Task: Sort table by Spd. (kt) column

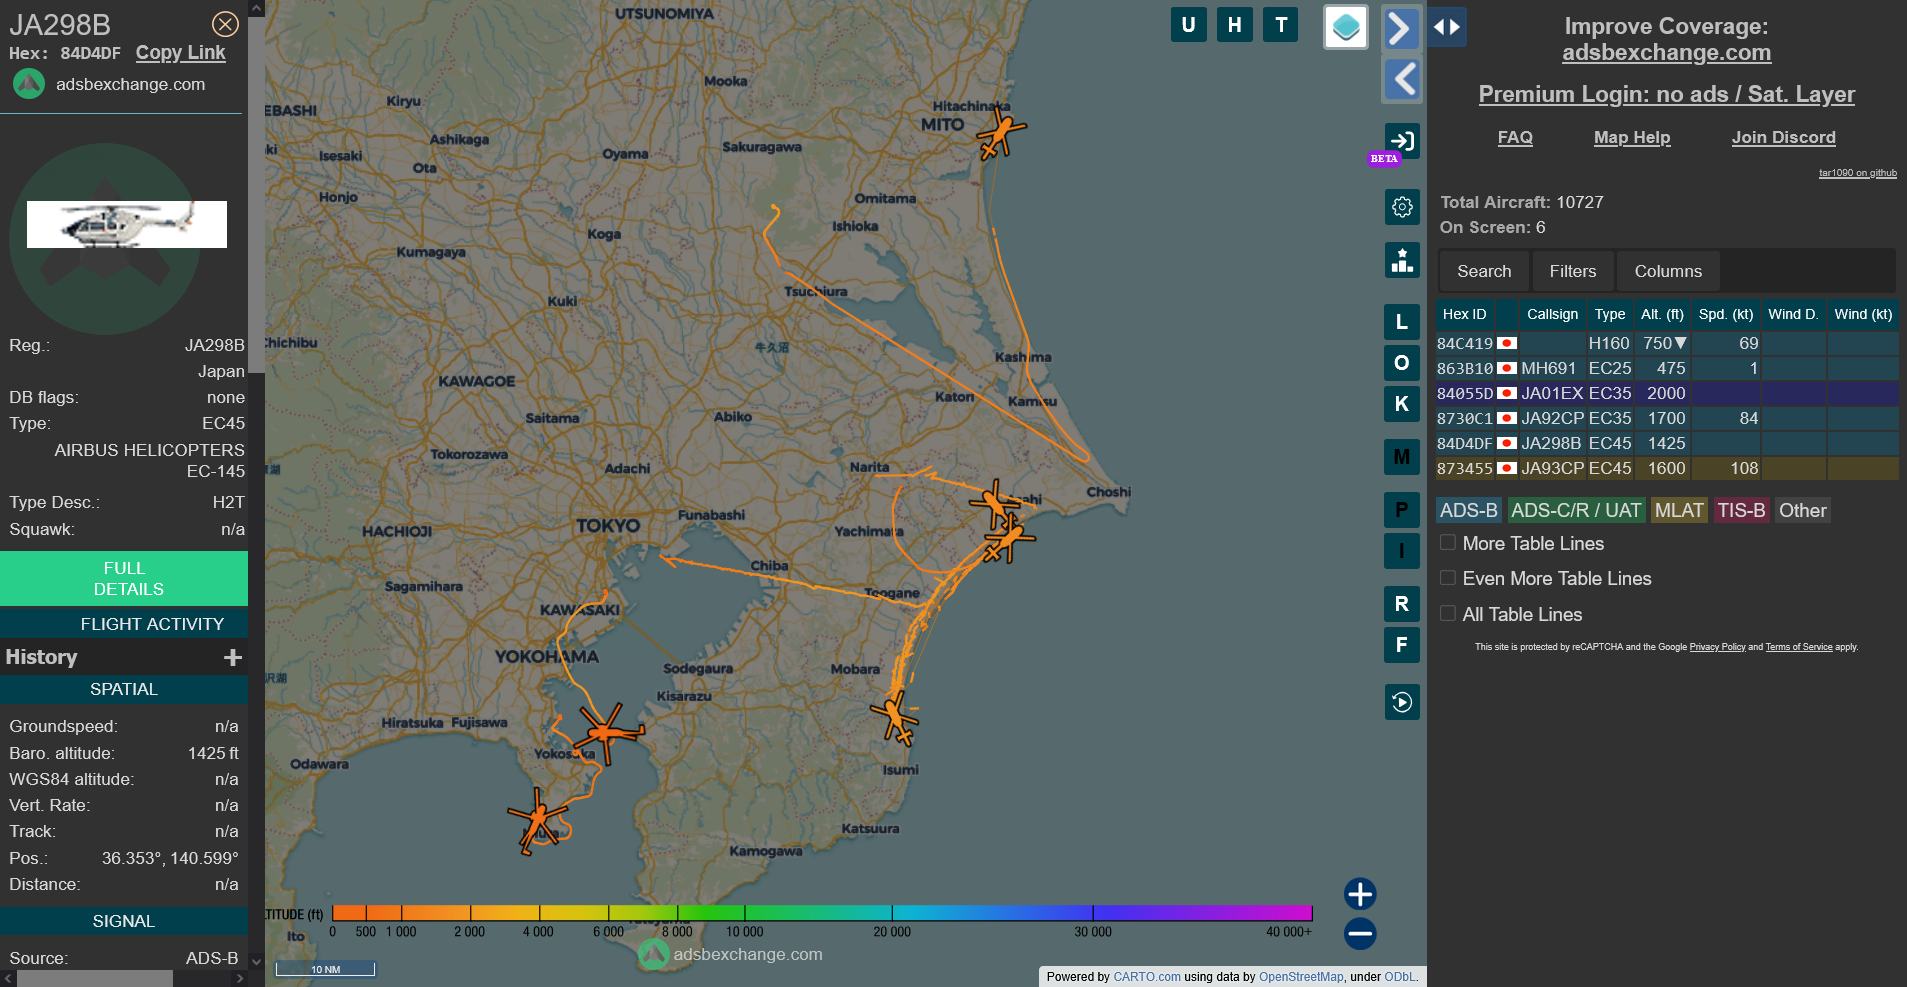Action: point(1726,314)
